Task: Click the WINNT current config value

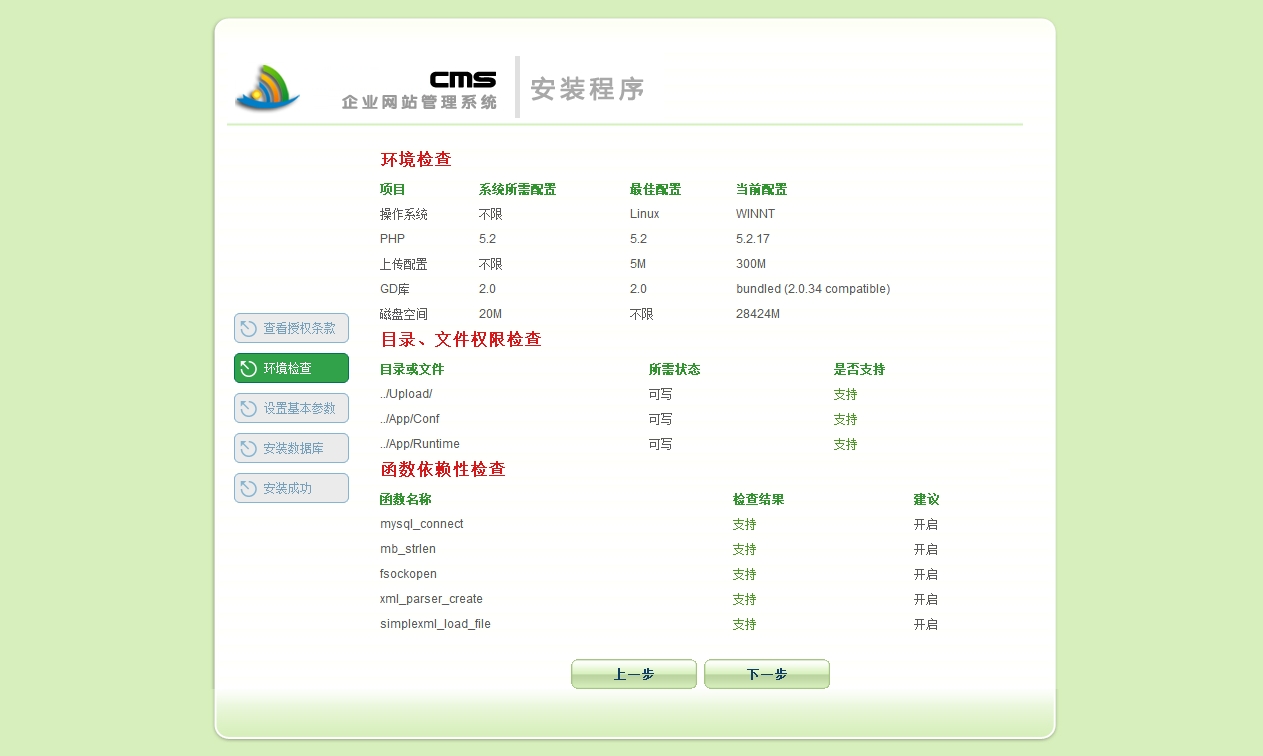Action: click(755, 214)
